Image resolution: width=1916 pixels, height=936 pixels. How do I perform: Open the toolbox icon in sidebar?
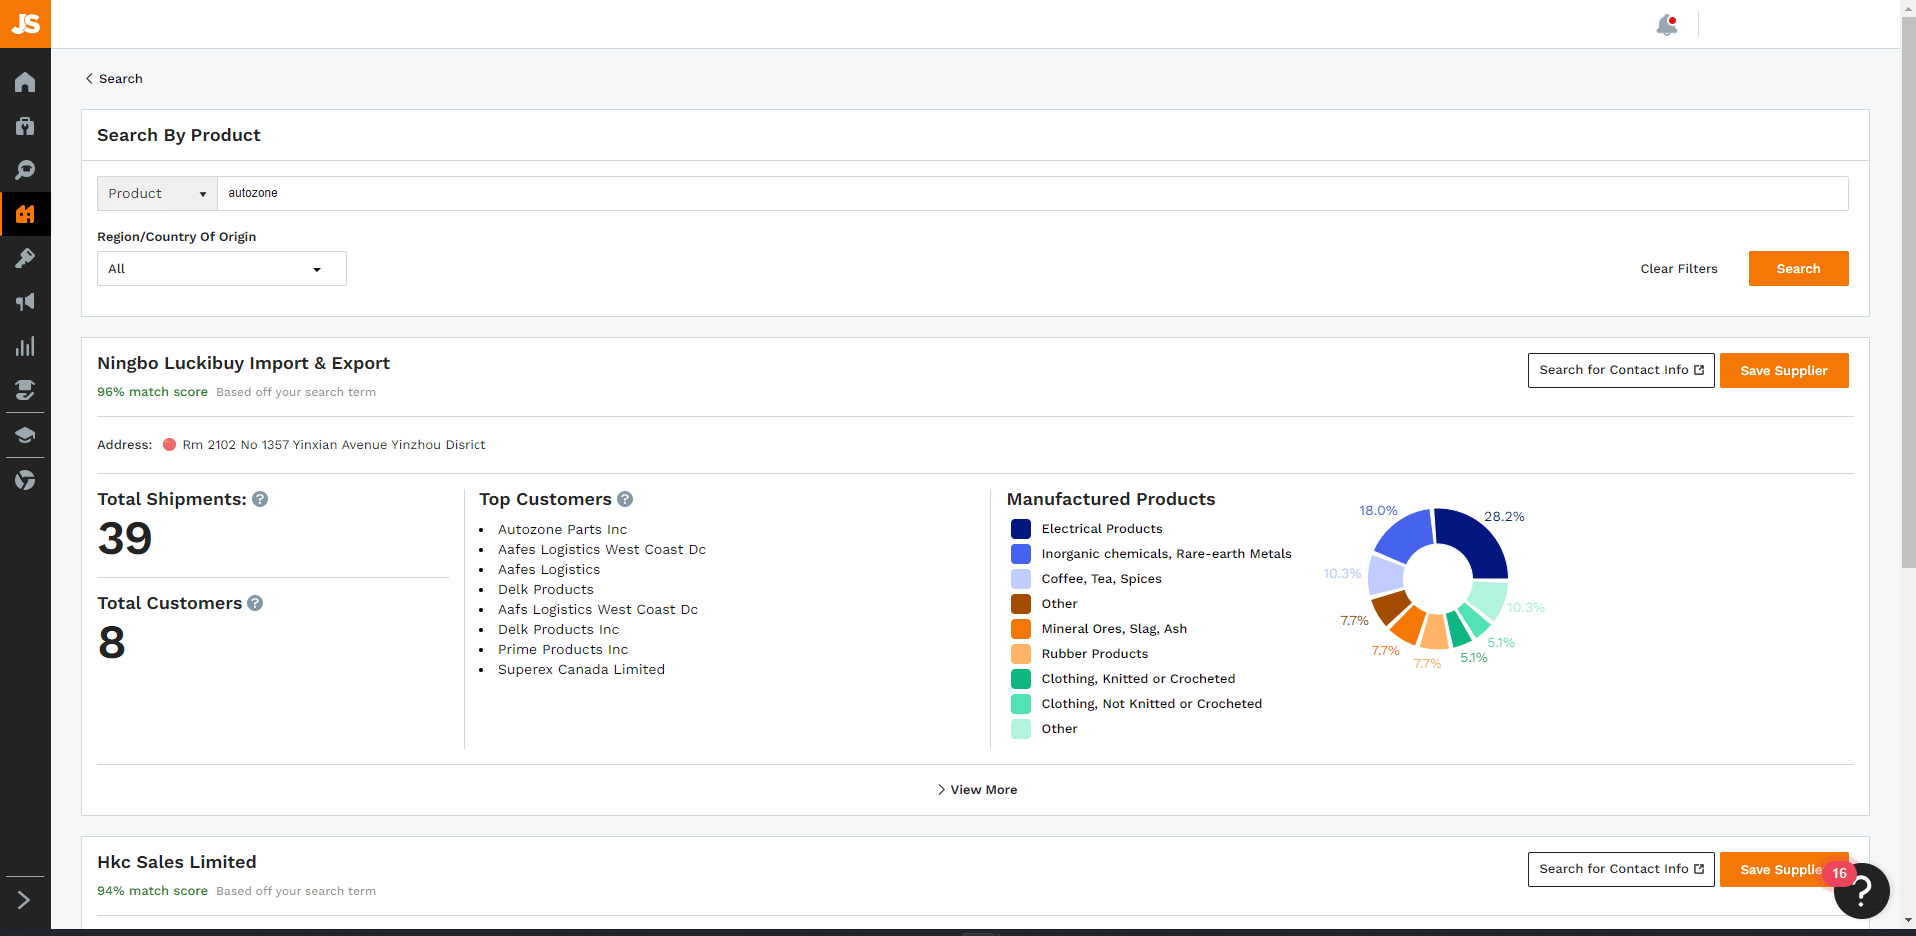point(25,126)
